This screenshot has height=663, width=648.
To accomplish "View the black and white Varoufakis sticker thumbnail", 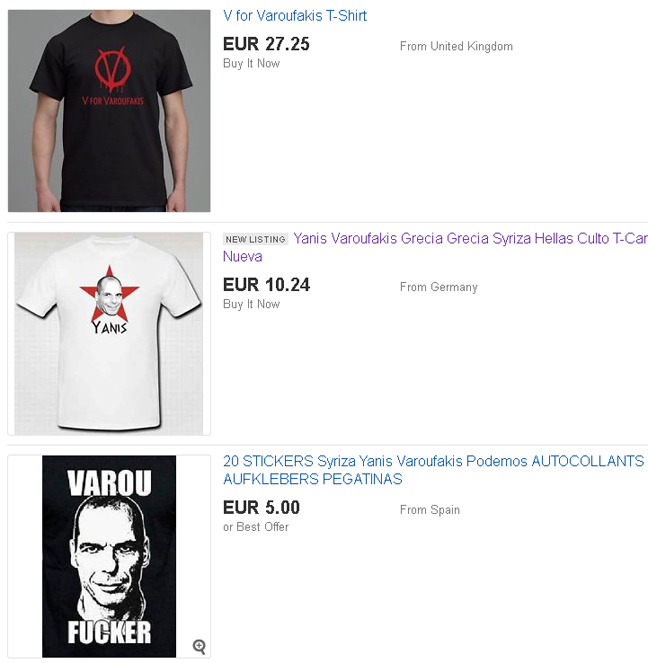I will (109, 556).
